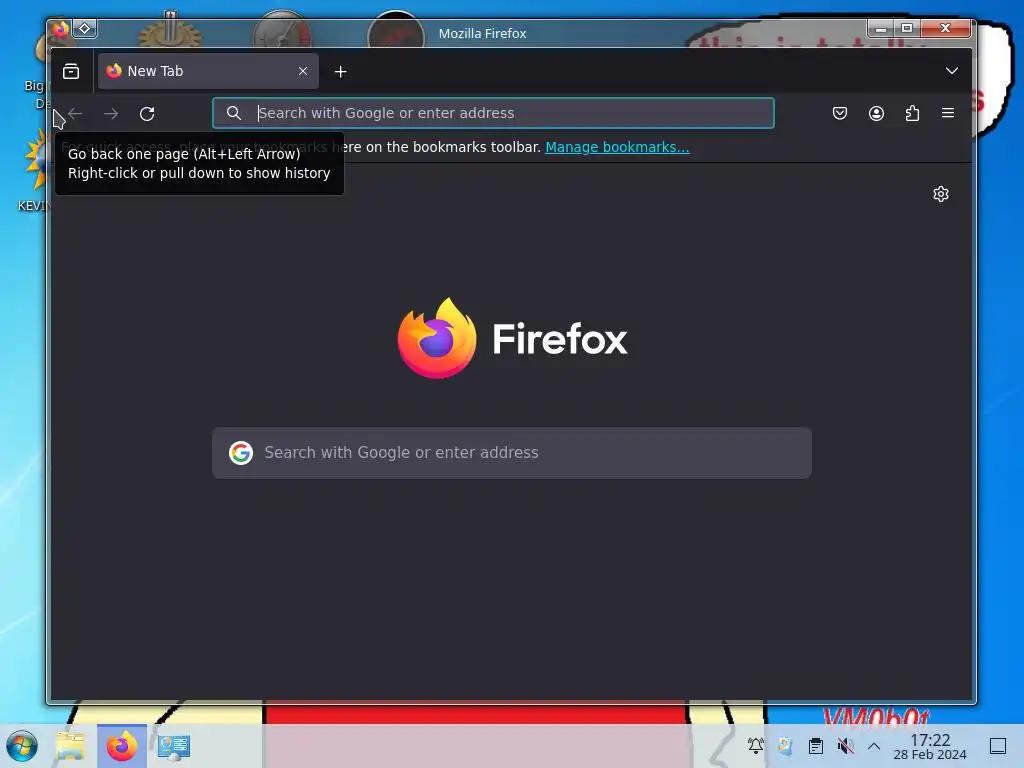
Task: Select Firefox in the taskbar
Action: click(121, 746)
